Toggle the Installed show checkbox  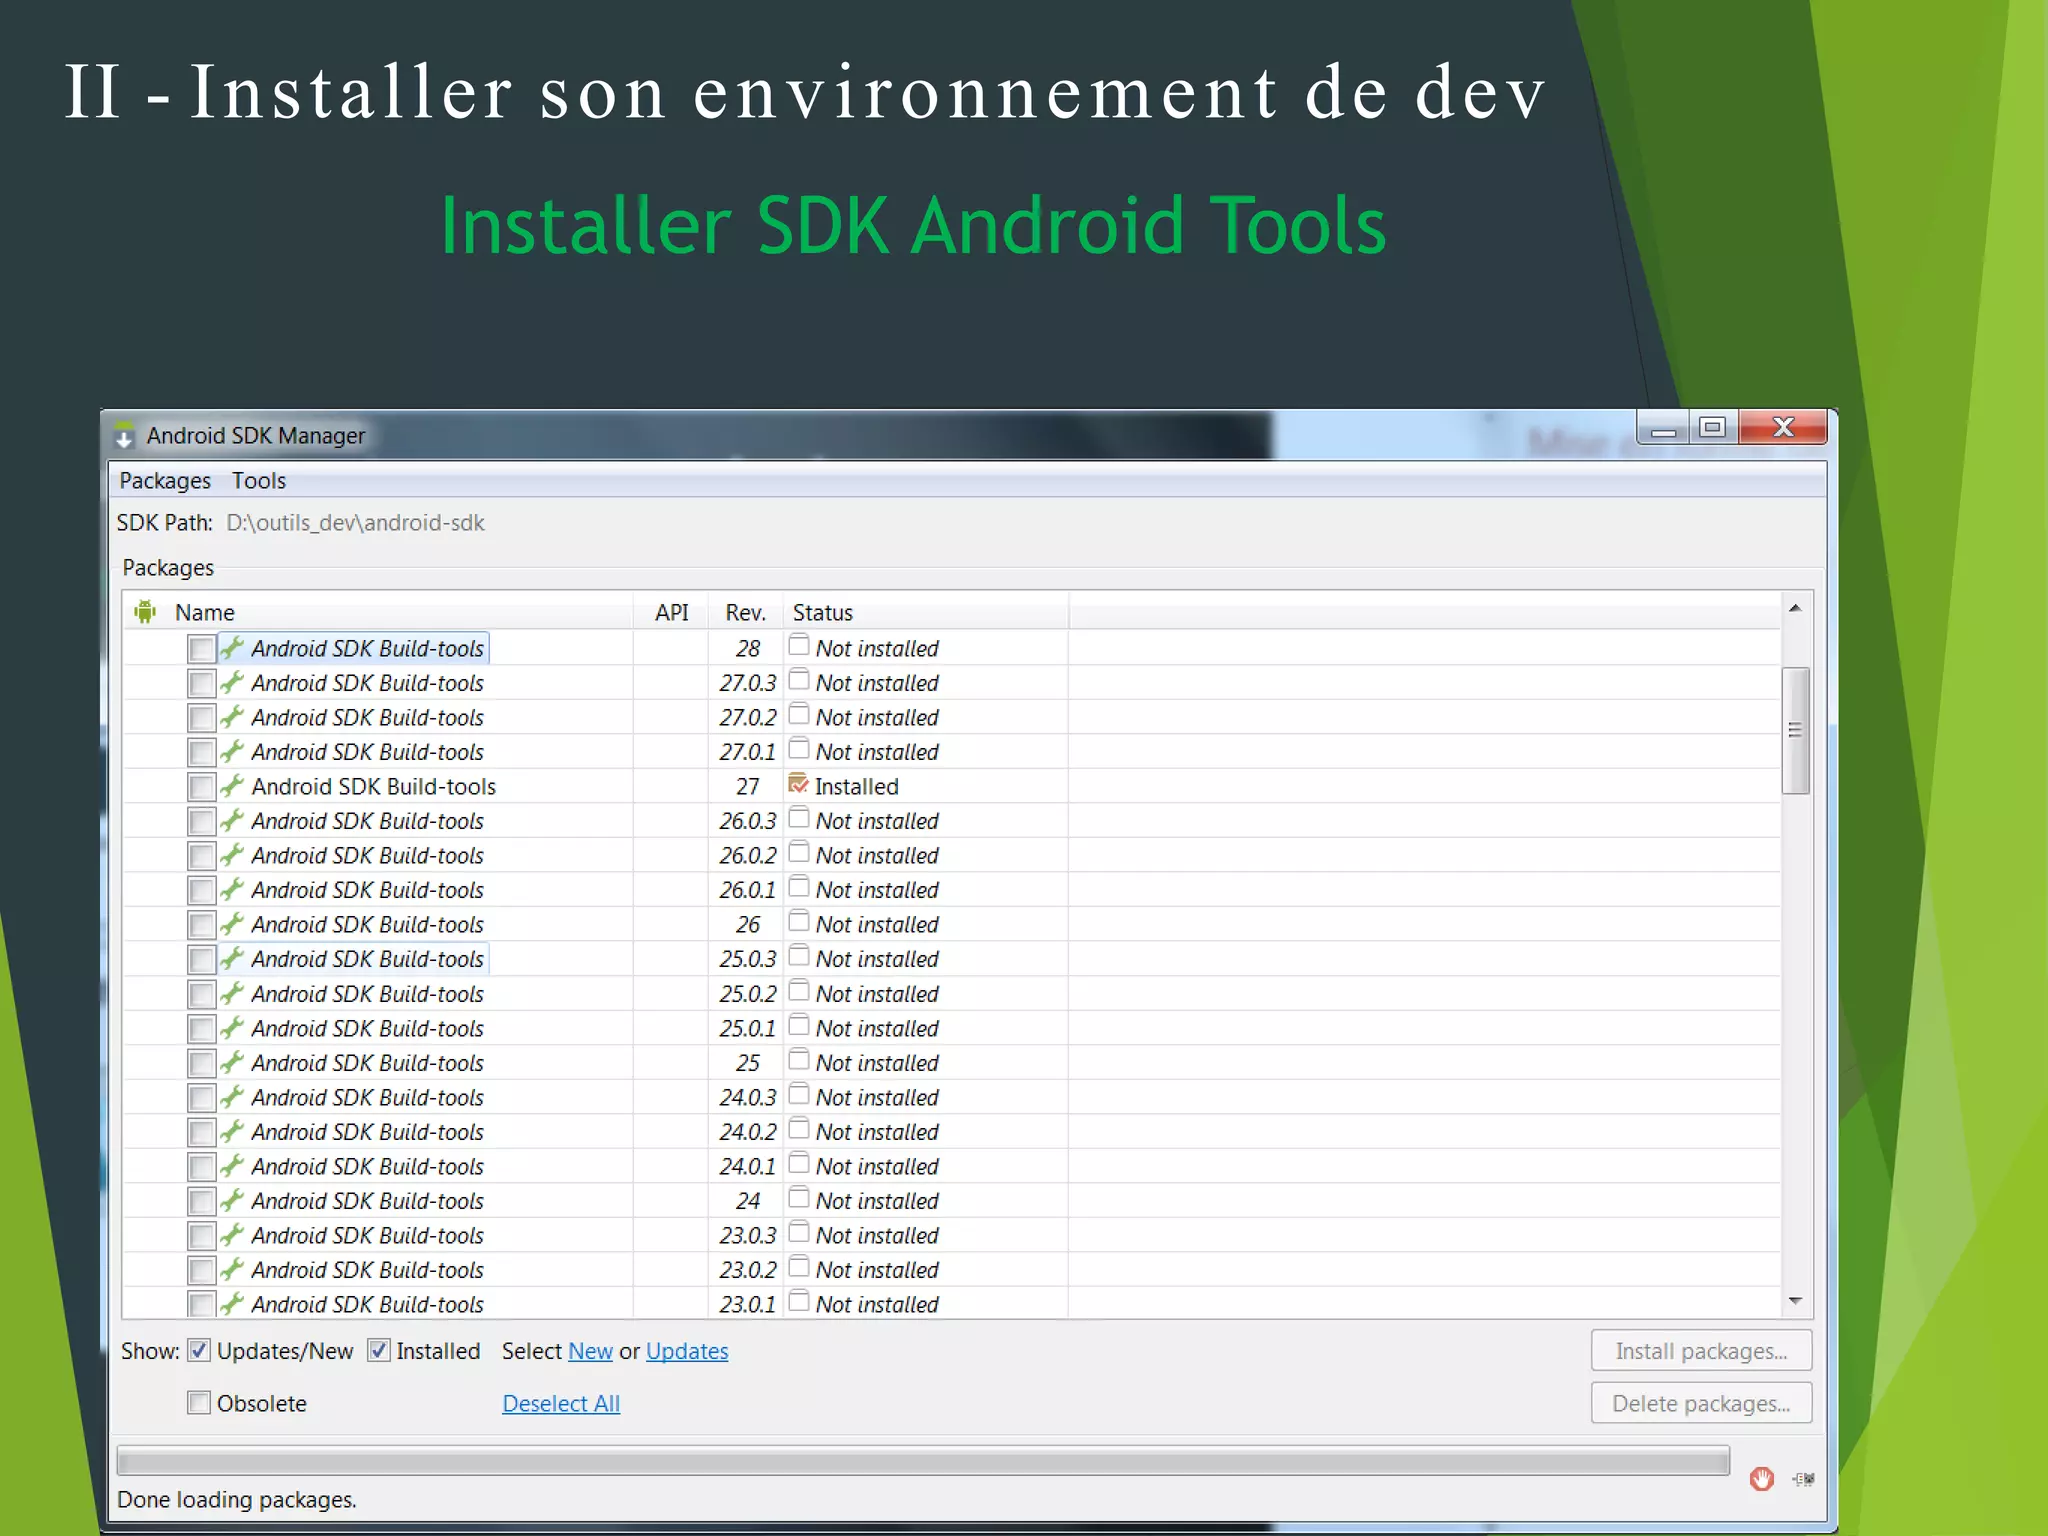[379, 1351]
